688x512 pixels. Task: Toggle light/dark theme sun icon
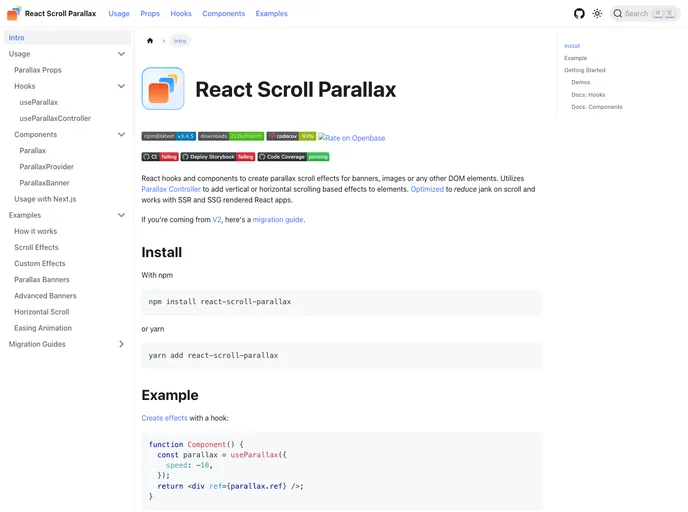point(597,14)
